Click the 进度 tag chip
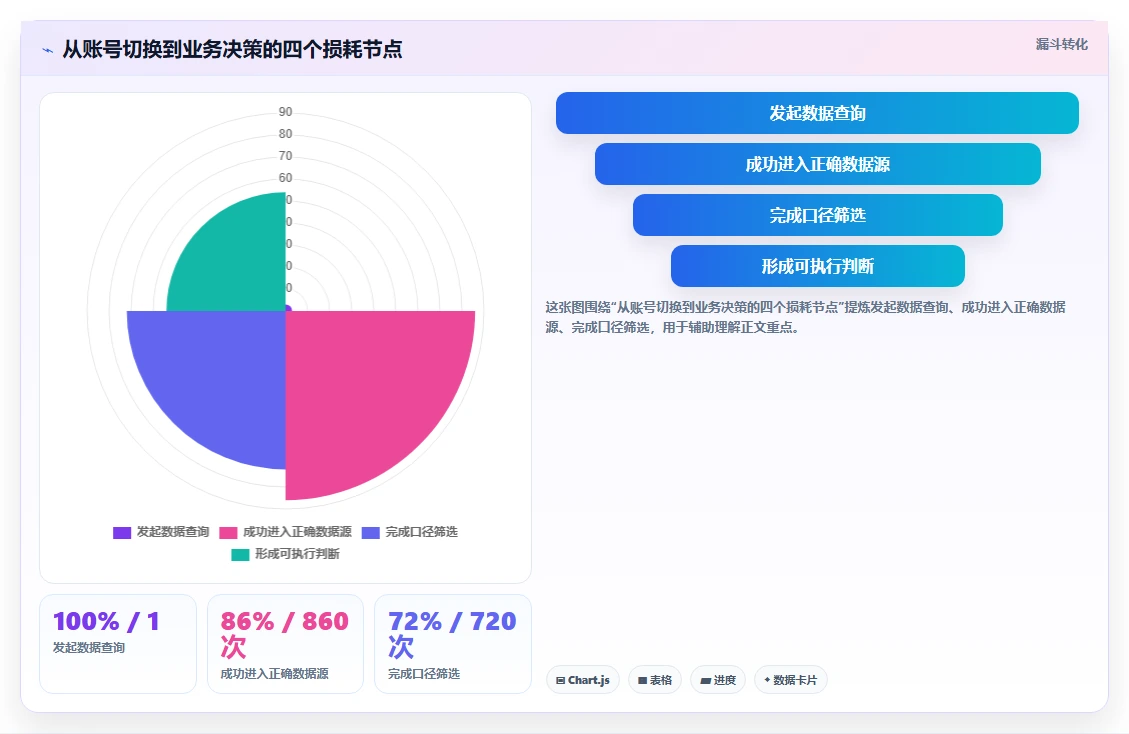This screenshot has height=734, width=1129. pyautogui.click(x=718, y=680)
